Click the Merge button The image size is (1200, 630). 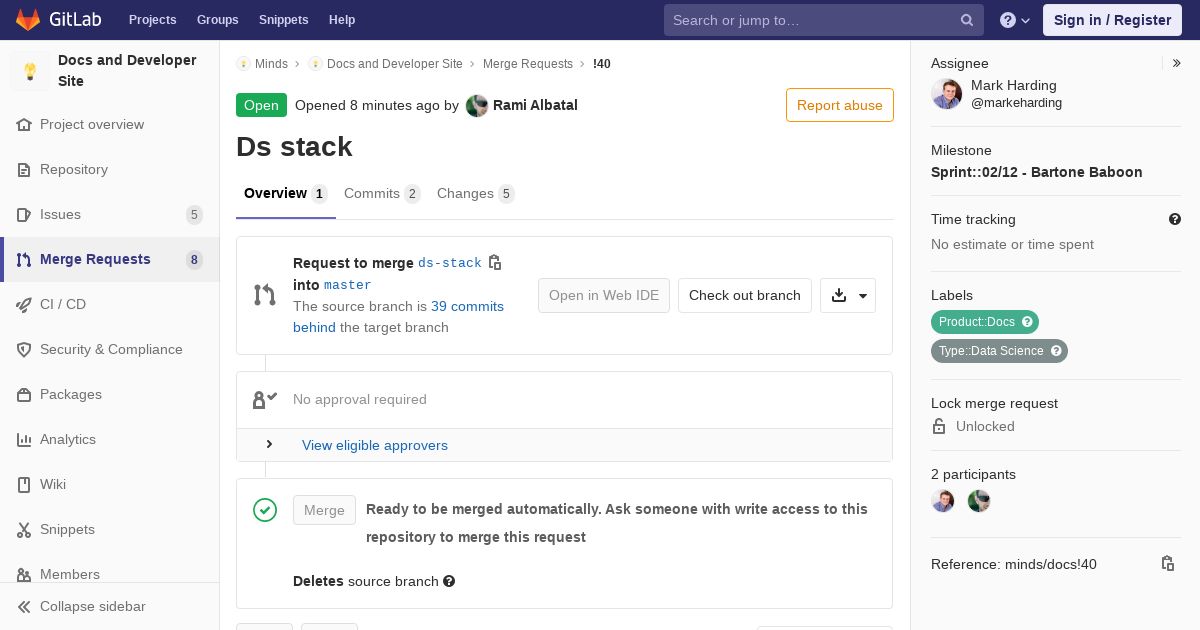pyautogui.click(x=324, y=510)
